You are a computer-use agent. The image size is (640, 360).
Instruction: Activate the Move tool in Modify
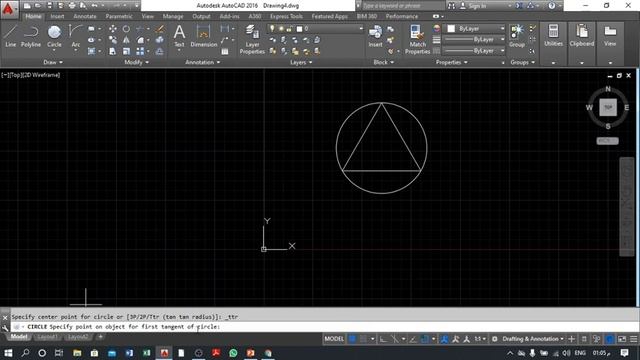coord(113,29)
